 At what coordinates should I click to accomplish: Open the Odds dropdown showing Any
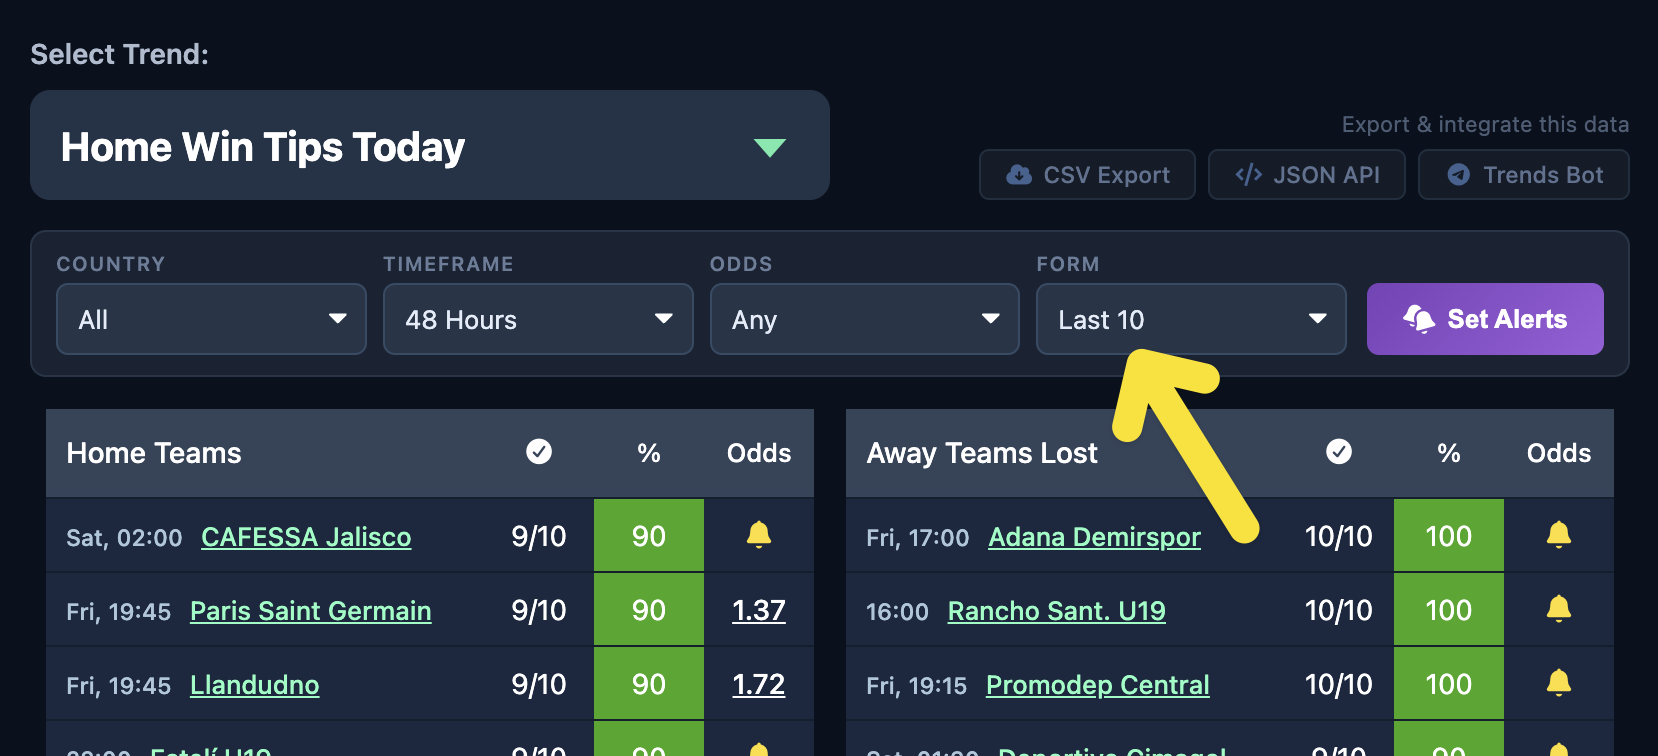(865, 319)
